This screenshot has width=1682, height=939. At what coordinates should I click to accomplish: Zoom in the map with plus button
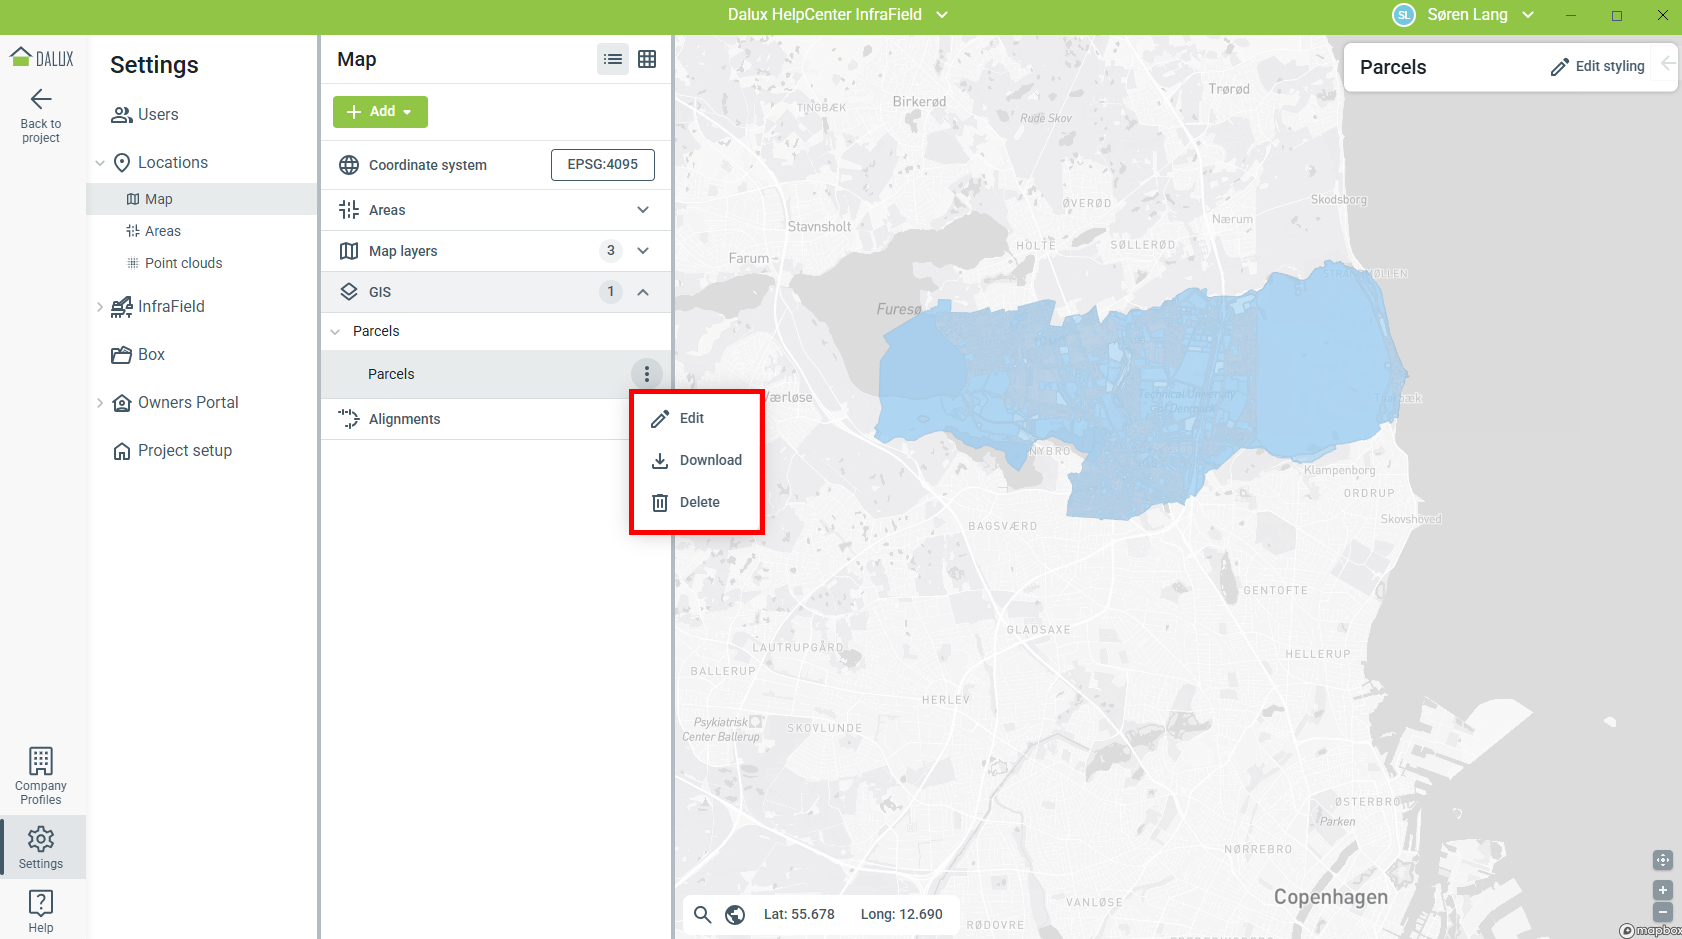[x=1662, y=890]
